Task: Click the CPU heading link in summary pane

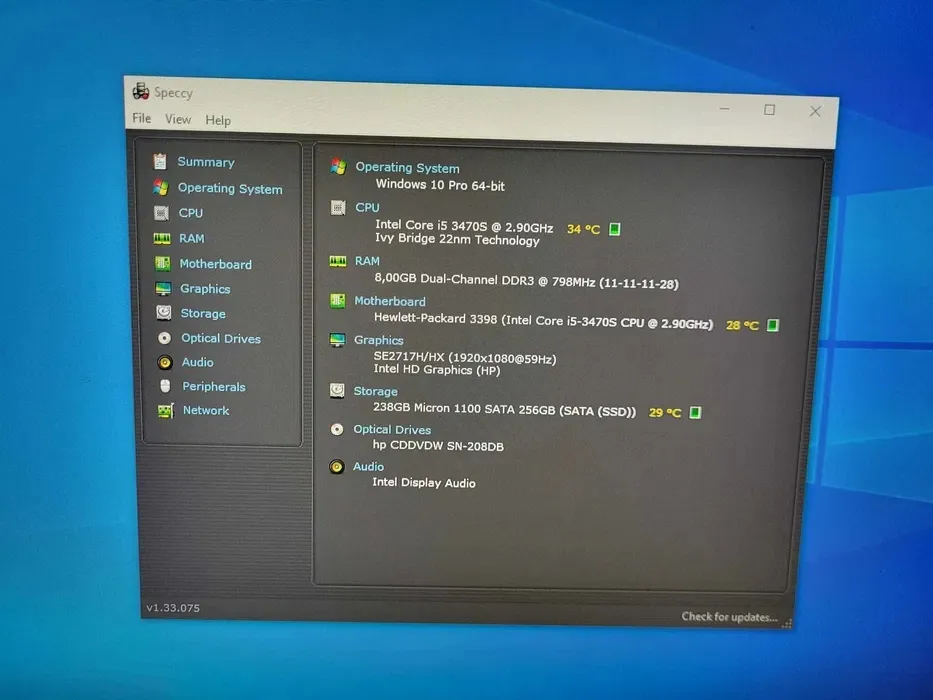Action: (x=367, y=207)
